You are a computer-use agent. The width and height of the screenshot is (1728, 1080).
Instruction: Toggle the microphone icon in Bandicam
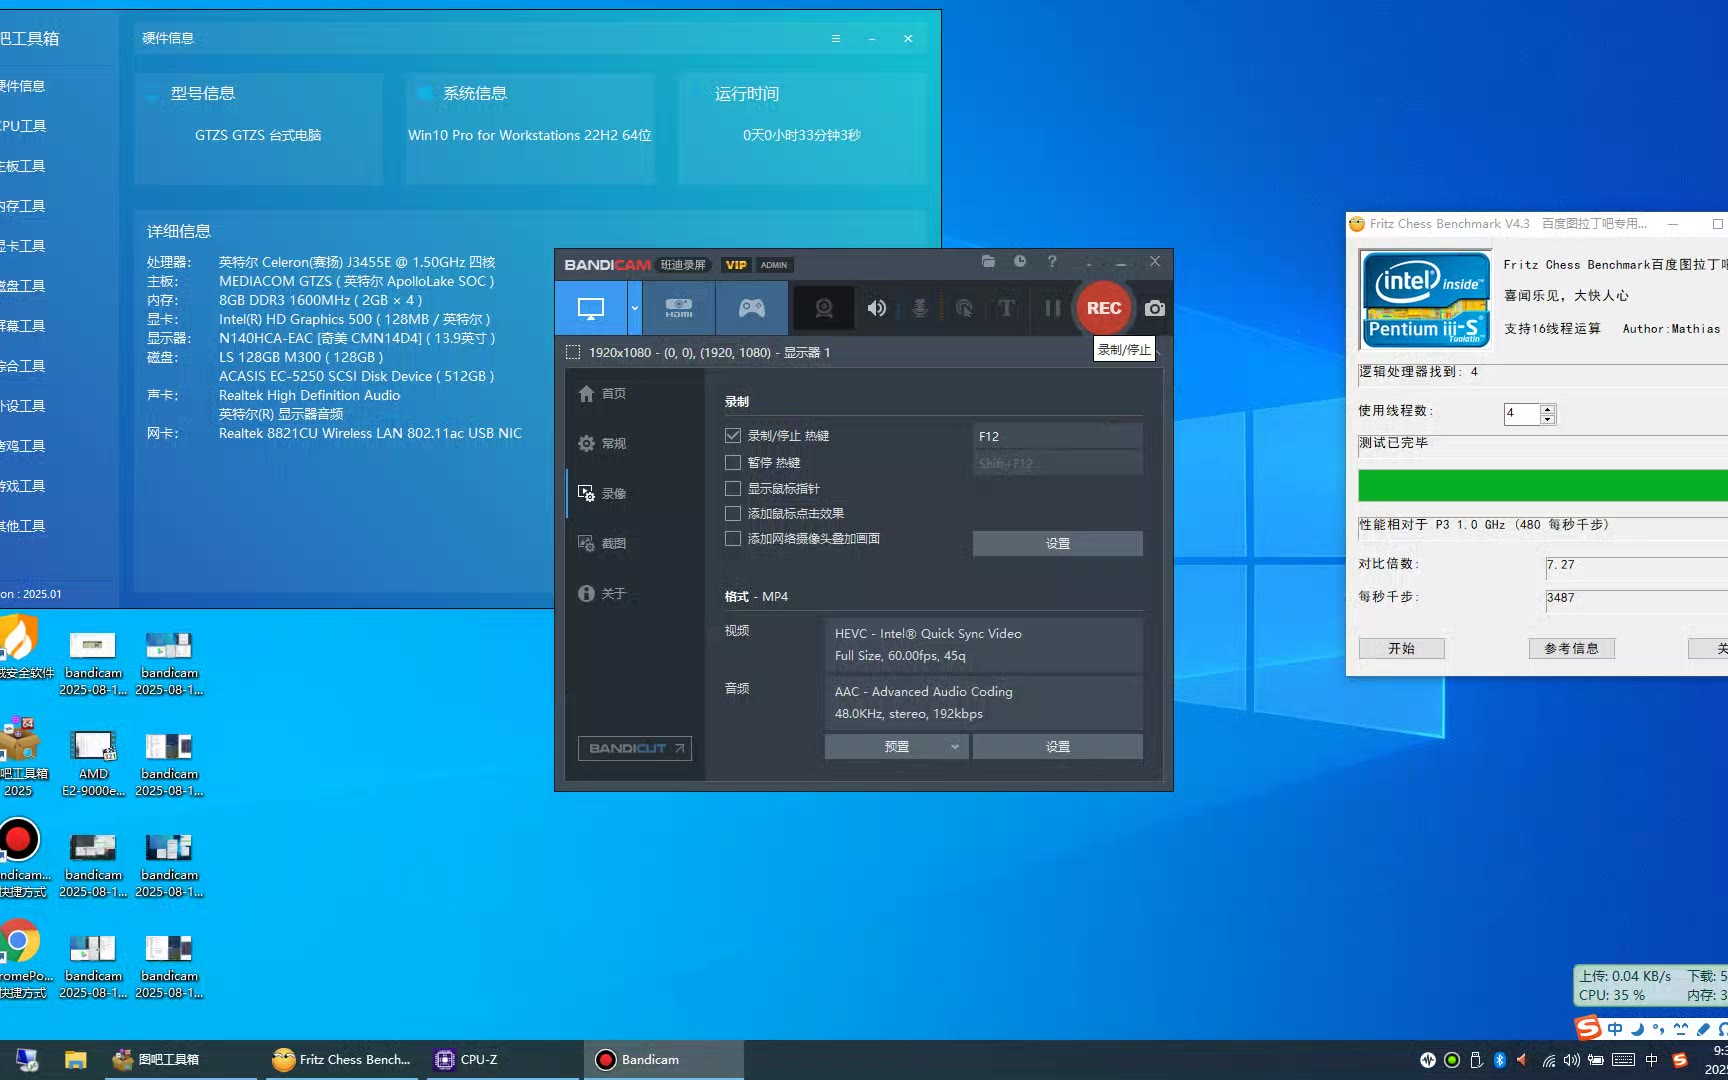point(920,308)
